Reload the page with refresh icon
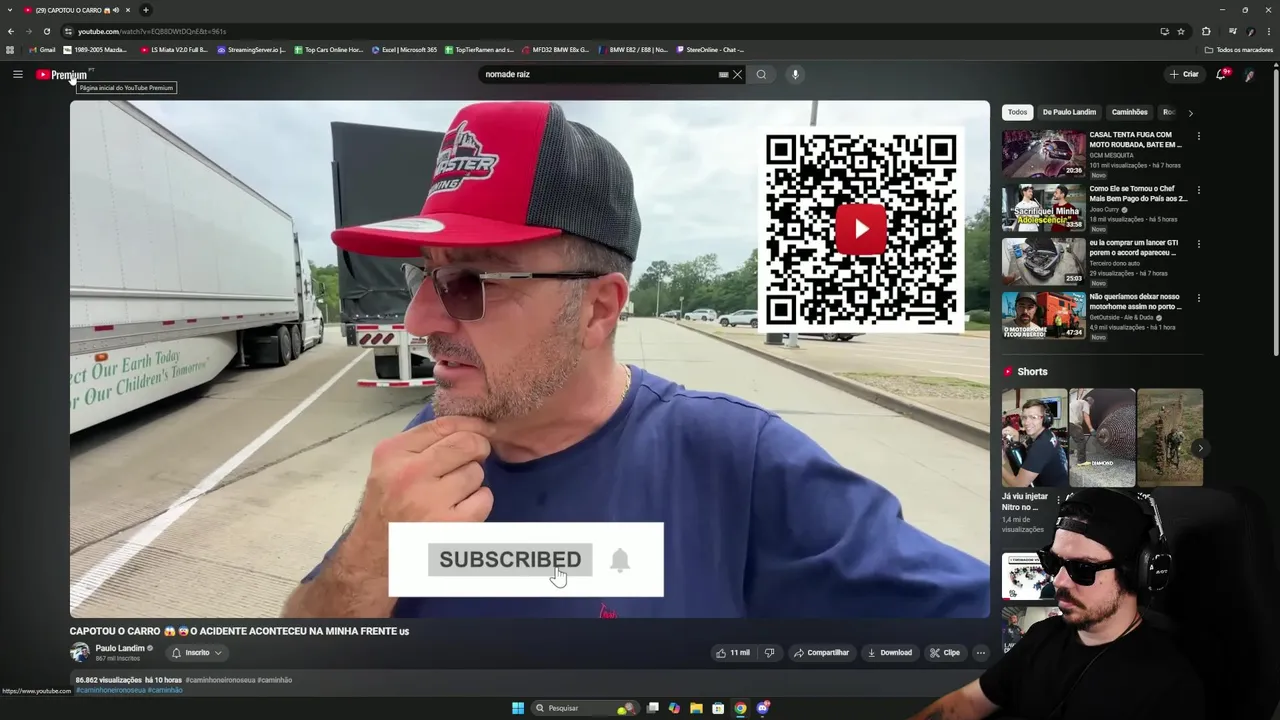This screenshot has width=1280, height=720. point(46,31)
